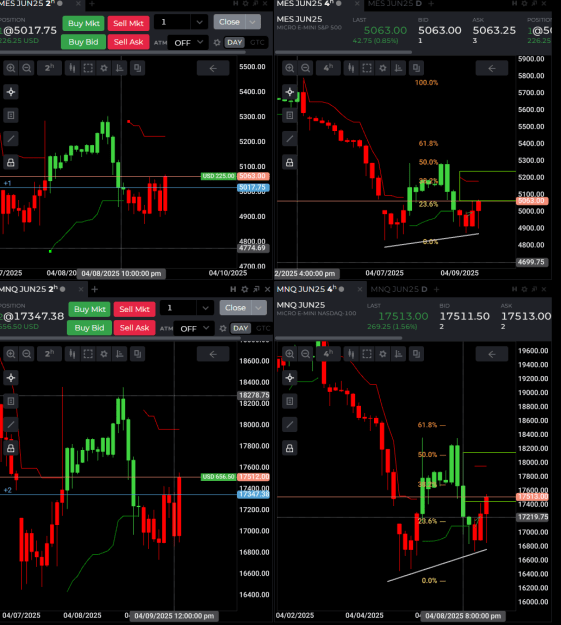Viewport: 561px width, 625px height.
Task: Activate crosshair tool on MNQ 4h chart
Action: (290, 378)
